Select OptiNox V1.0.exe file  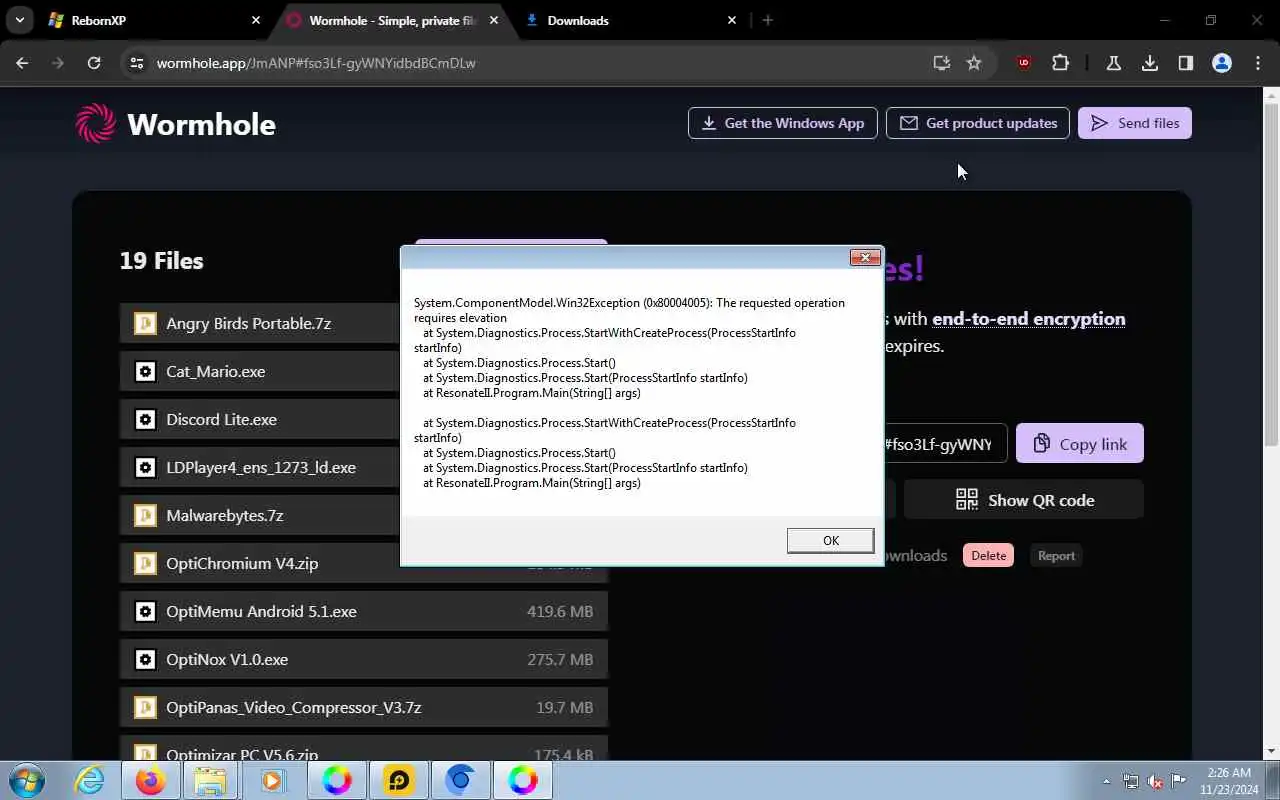(364, 659)
